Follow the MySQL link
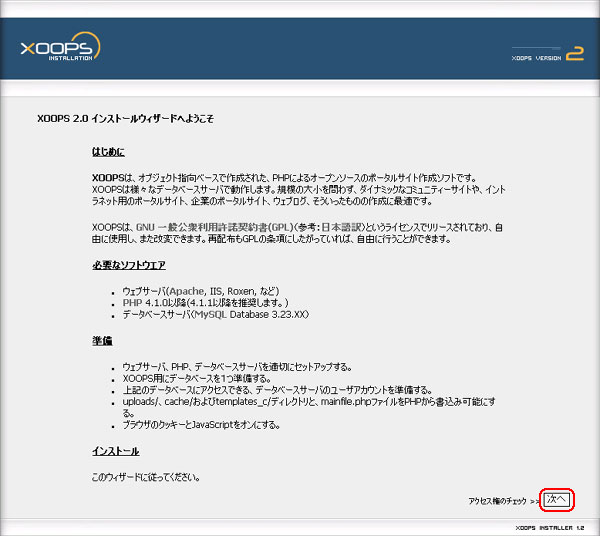Image resolution: width=600 pixels, height=536 pixels. (x=211, y=314)
